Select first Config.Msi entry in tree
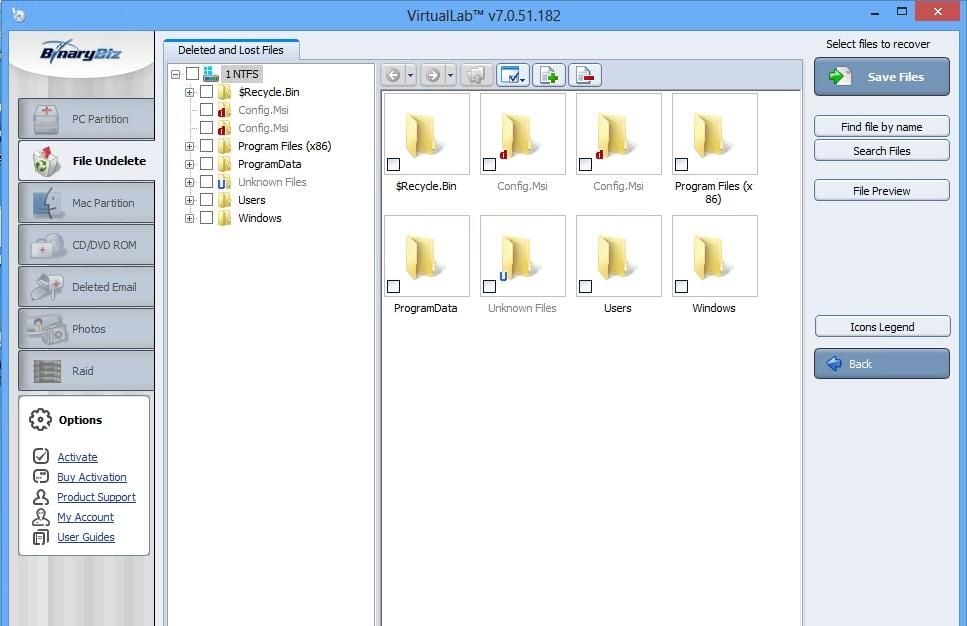The width and height of the screenshot is (967, 626). pyautogui.click(x=263, y=110)
